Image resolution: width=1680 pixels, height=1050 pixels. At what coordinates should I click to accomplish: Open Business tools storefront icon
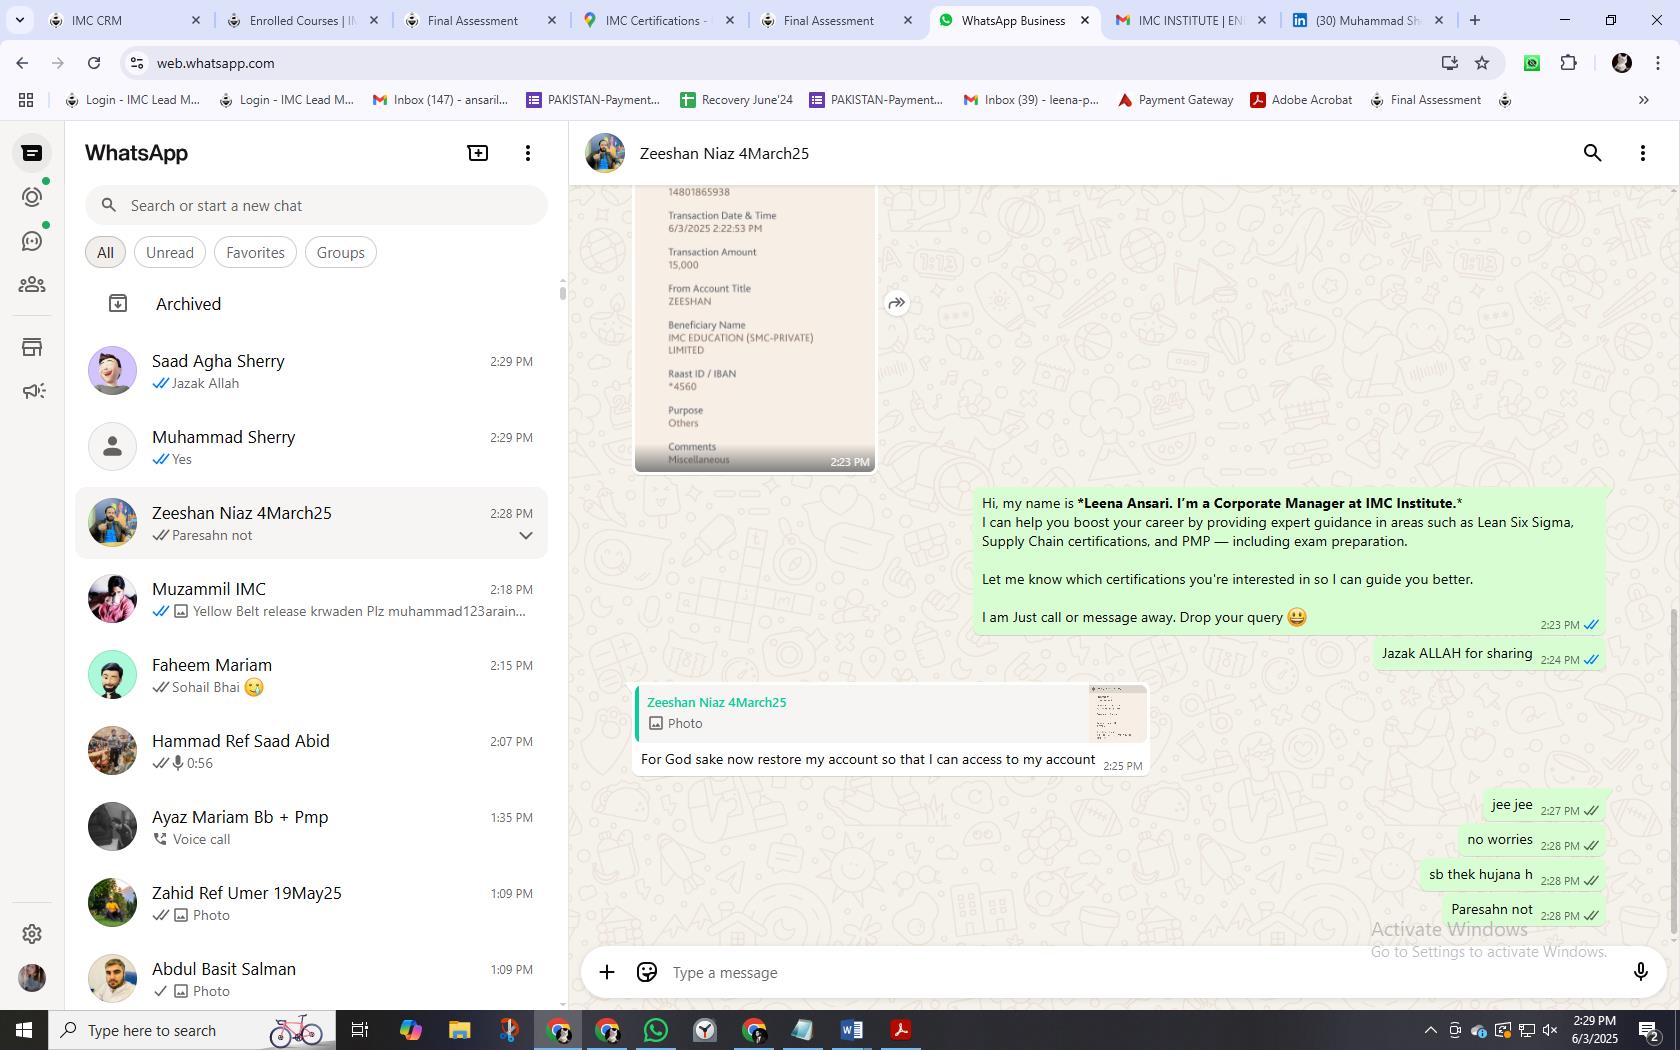pos(32,347)
